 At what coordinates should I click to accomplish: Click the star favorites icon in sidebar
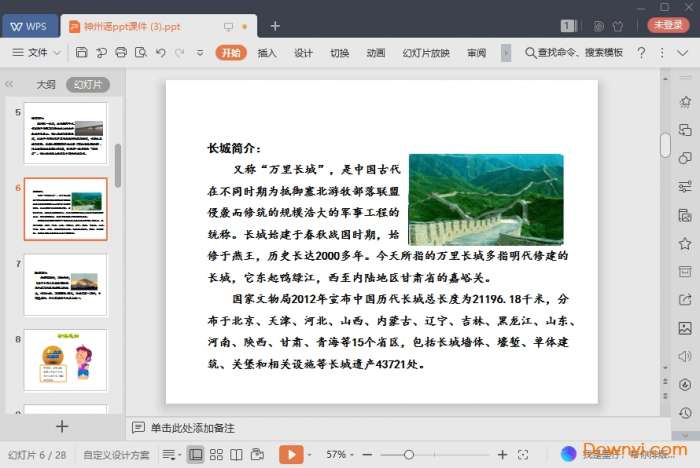pos(685,243)
